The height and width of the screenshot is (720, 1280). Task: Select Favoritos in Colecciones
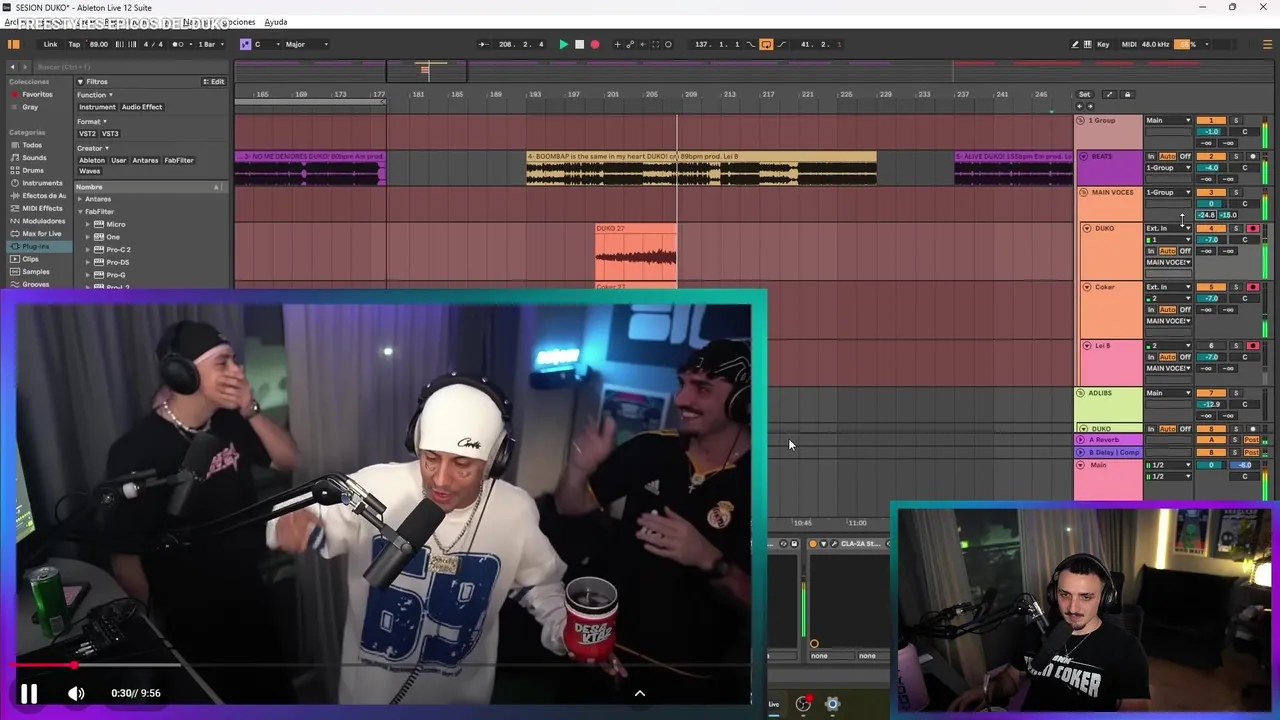37,94
